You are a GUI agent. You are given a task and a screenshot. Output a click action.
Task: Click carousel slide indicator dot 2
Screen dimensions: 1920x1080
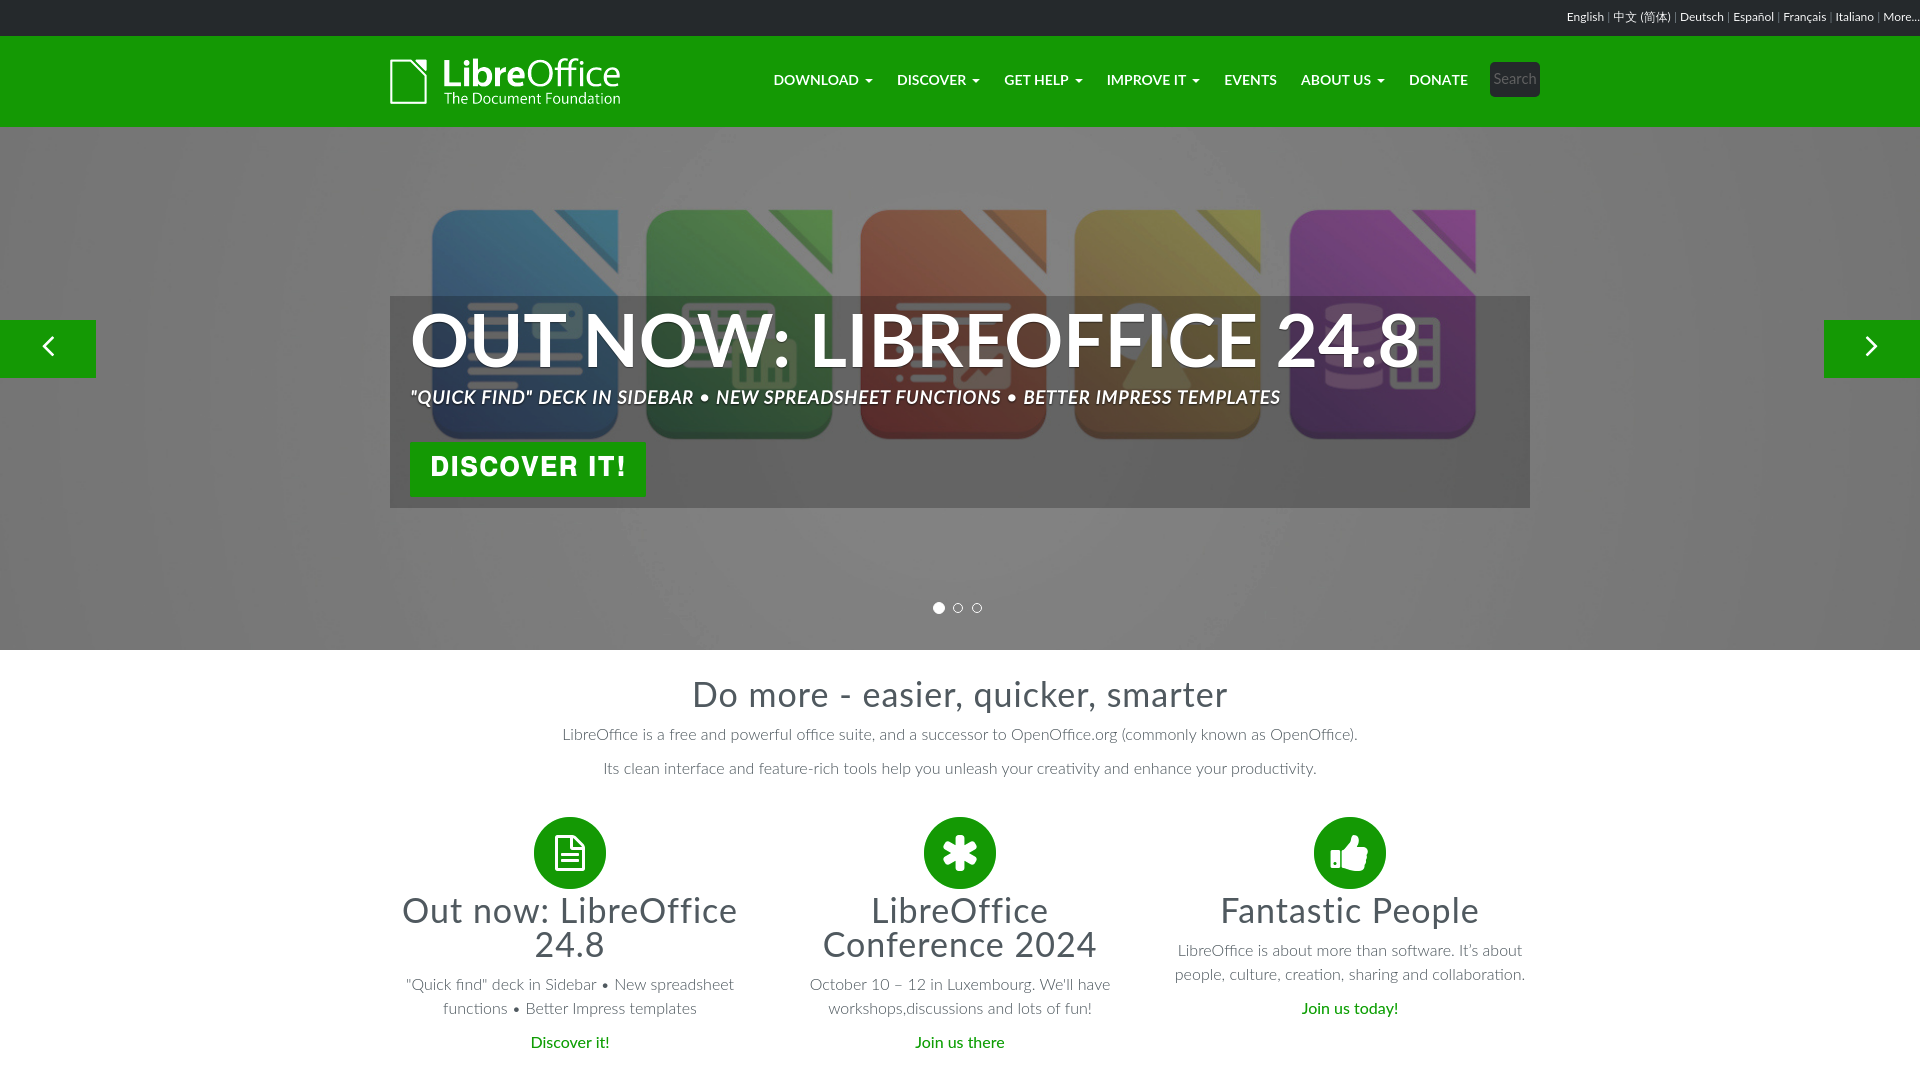tap(957, 607)
